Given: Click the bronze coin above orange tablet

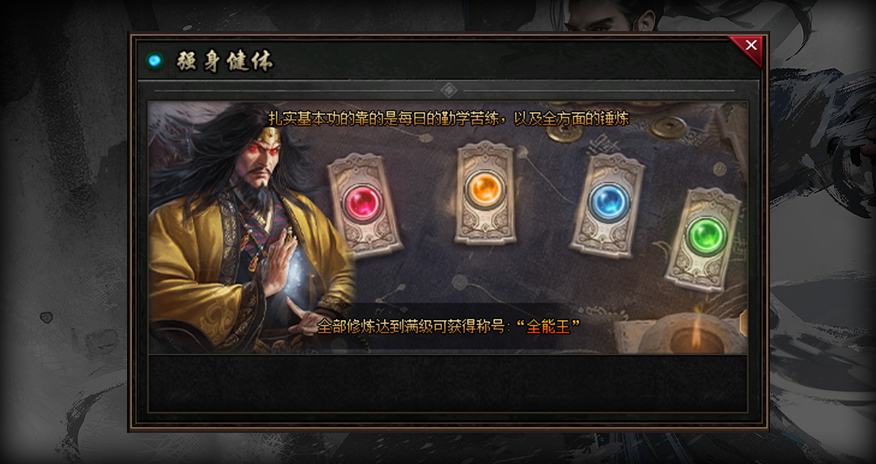Looking at the screenshot, I should pyautogui.click(x=564, y=133).
